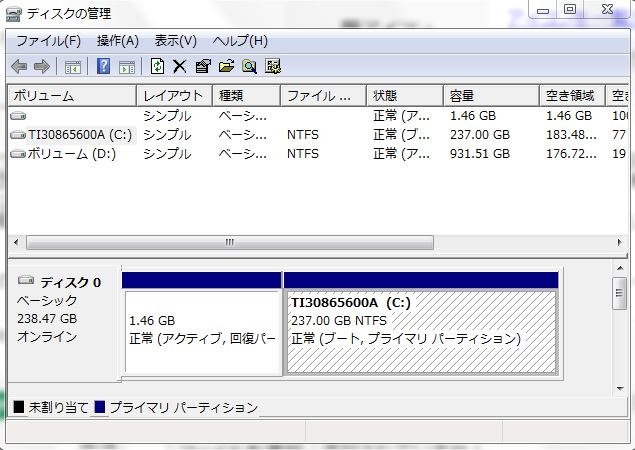Sort by the ボリューム column header
635x450 pixels.
[x=72, y=96]
